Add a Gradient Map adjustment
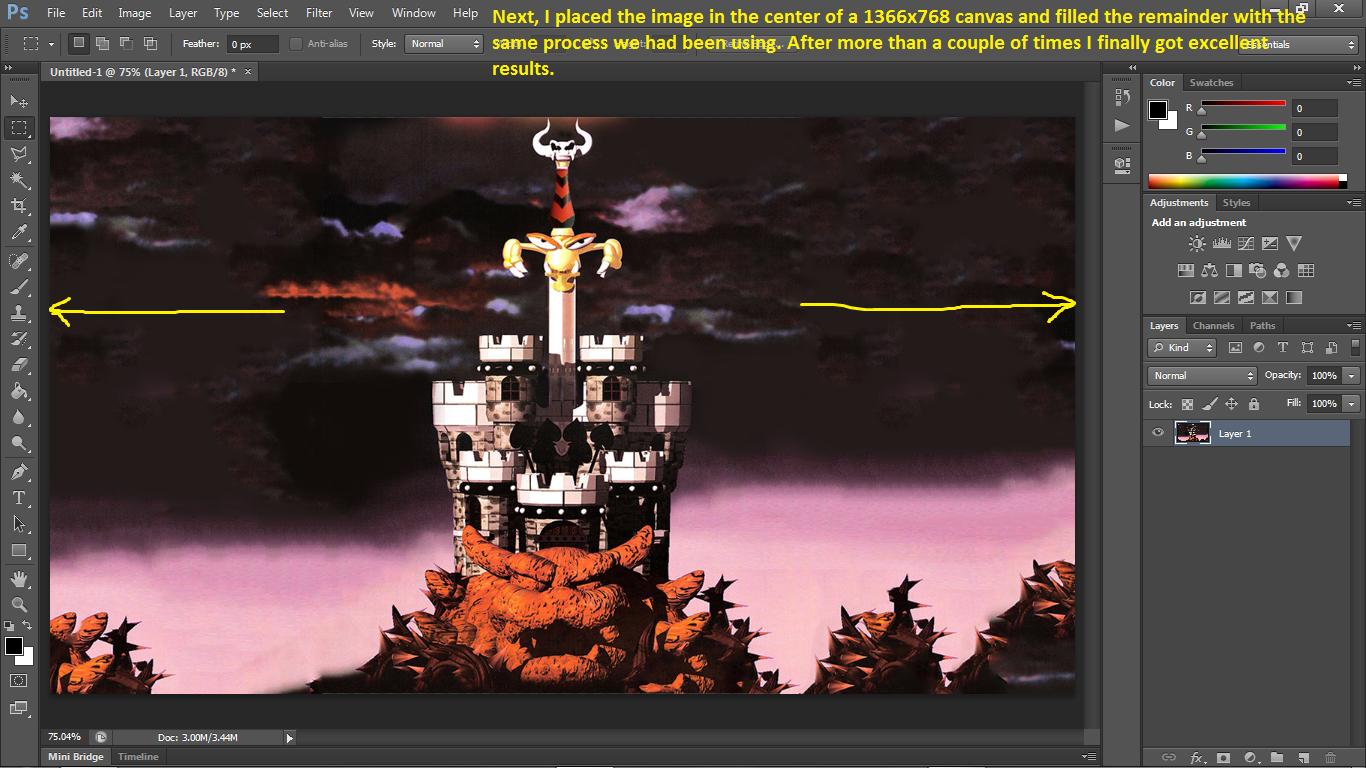The width and height of the screenshot is (1366, 768). click(x=1294, y=297)
